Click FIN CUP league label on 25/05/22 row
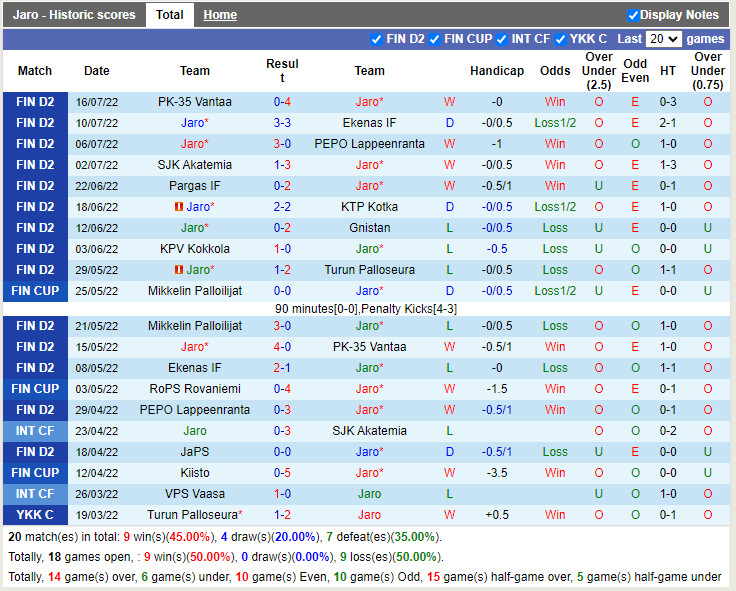736x591 pixels. tap(35, 291)
